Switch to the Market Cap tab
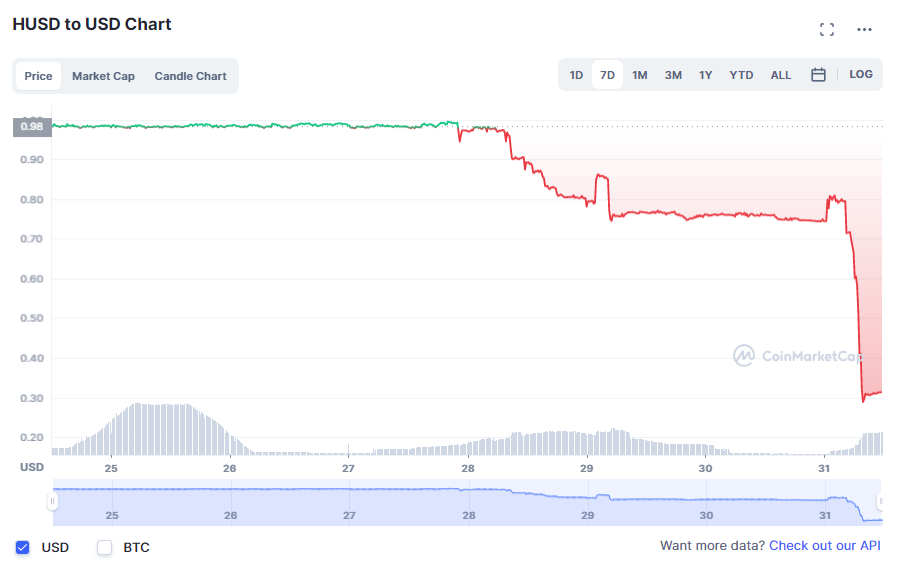The width and height of the screenshot is (903, 582). point(103,76)
